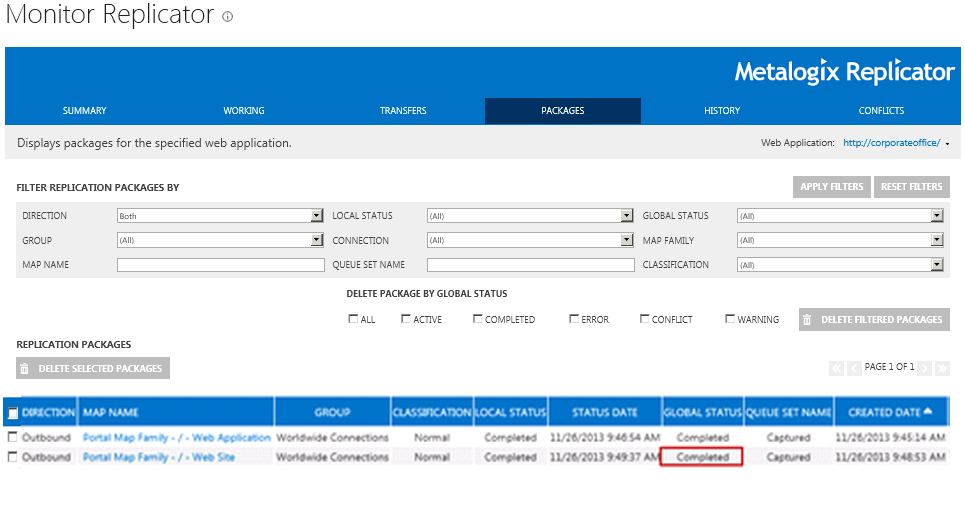
Task: Jump to last page arrow
Action: click(x=942, y=368)
